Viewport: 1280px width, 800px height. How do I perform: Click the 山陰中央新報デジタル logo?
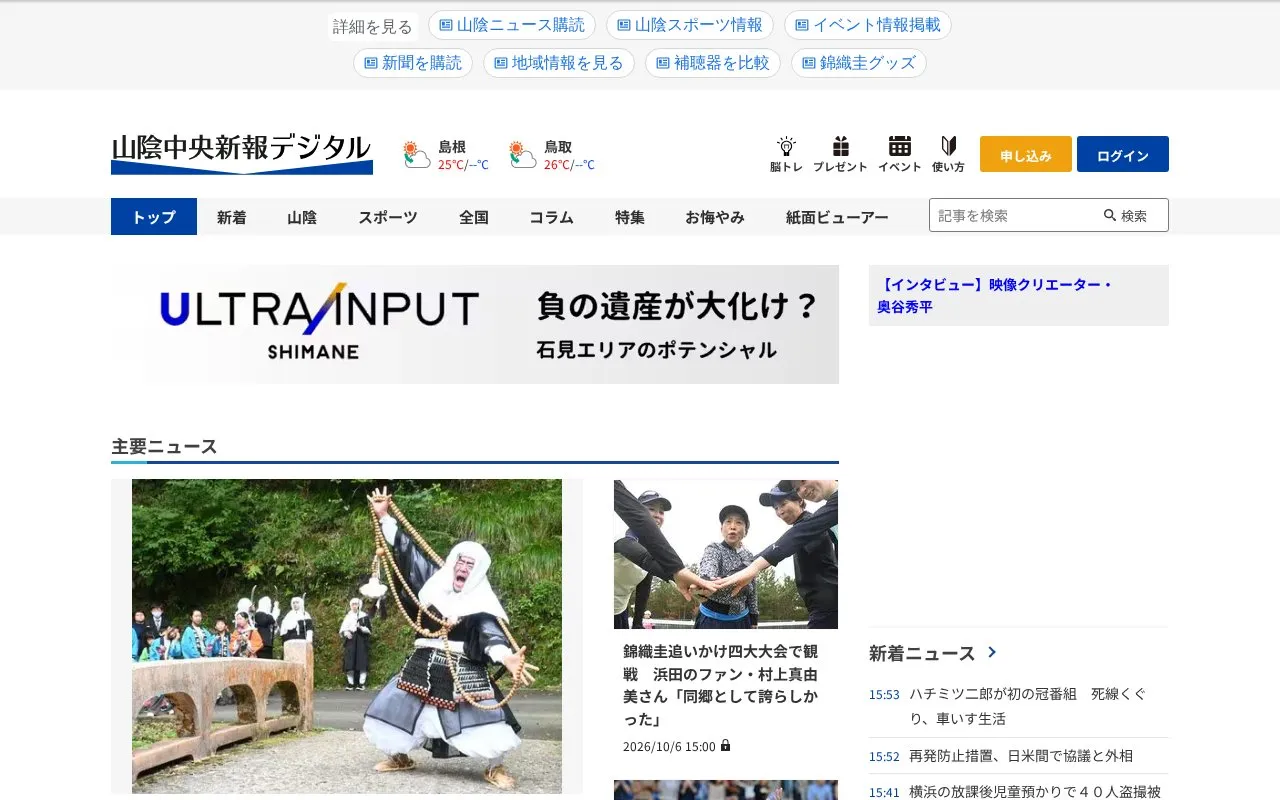tap(242, 154)
